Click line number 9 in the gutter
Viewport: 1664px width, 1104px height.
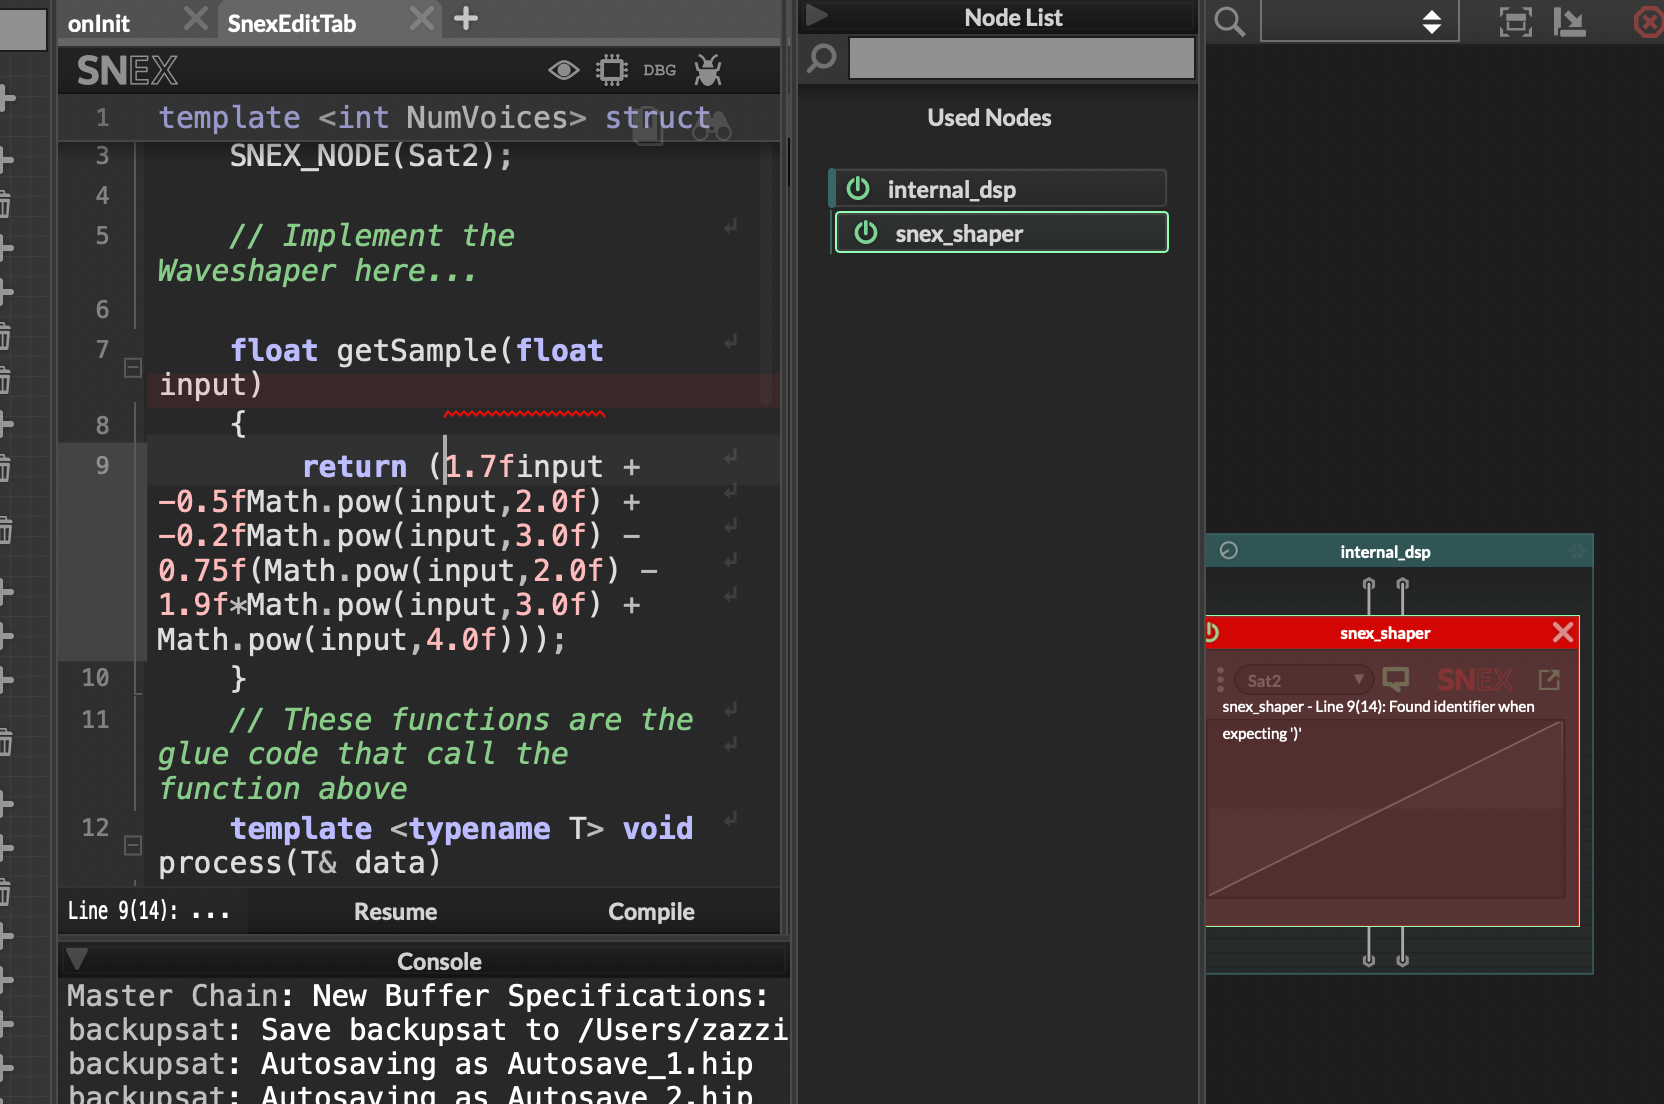(102, 465)
